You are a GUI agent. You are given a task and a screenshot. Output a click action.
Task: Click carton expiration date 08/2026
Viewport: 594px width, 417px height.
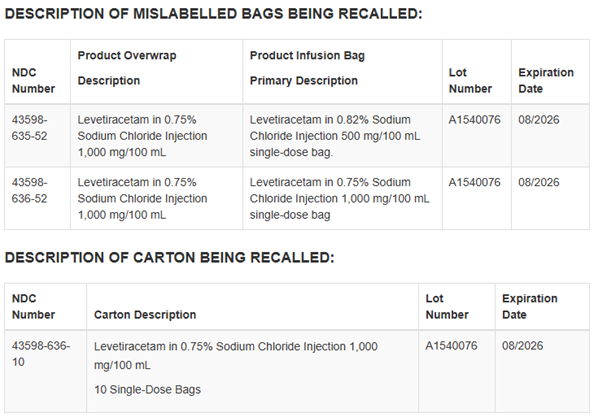coord(522,345)
